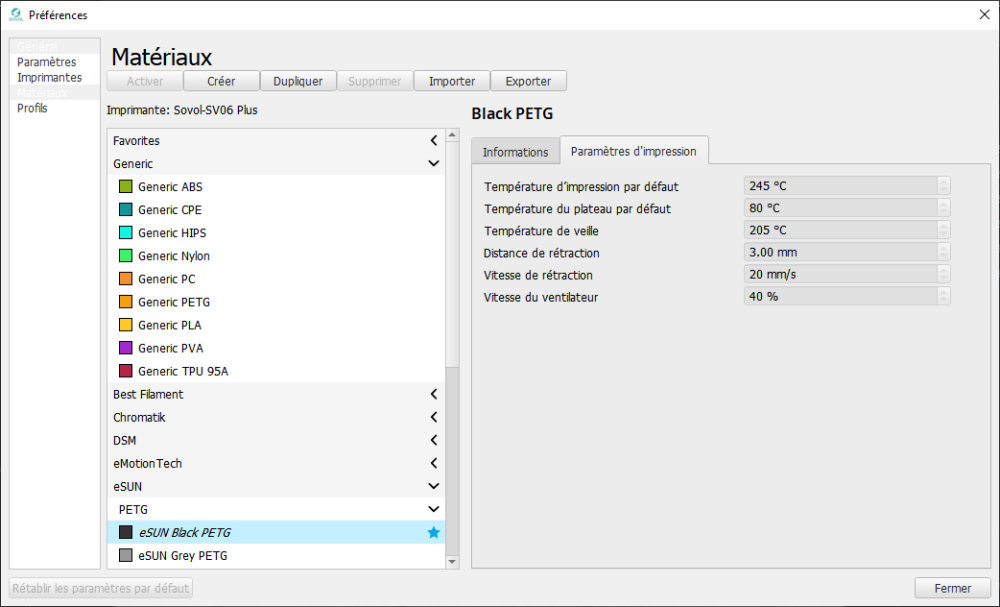Open the Paramètres preferences page
1000x607 pixels.
point(55,62)
